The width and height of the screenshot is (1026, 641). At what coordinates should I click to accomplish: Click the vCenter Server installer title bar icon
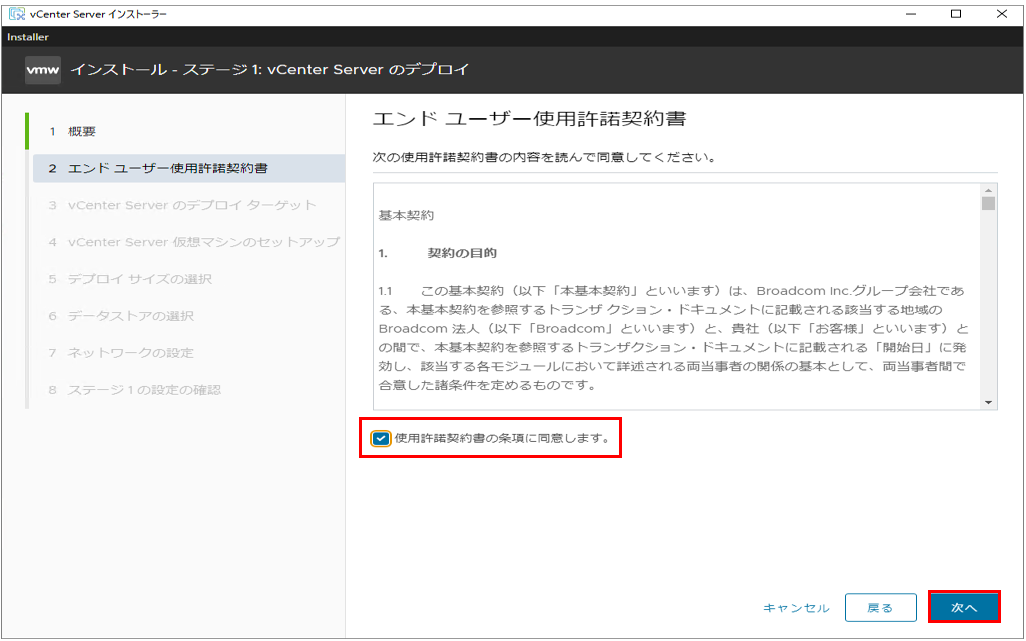click(16, 14)
